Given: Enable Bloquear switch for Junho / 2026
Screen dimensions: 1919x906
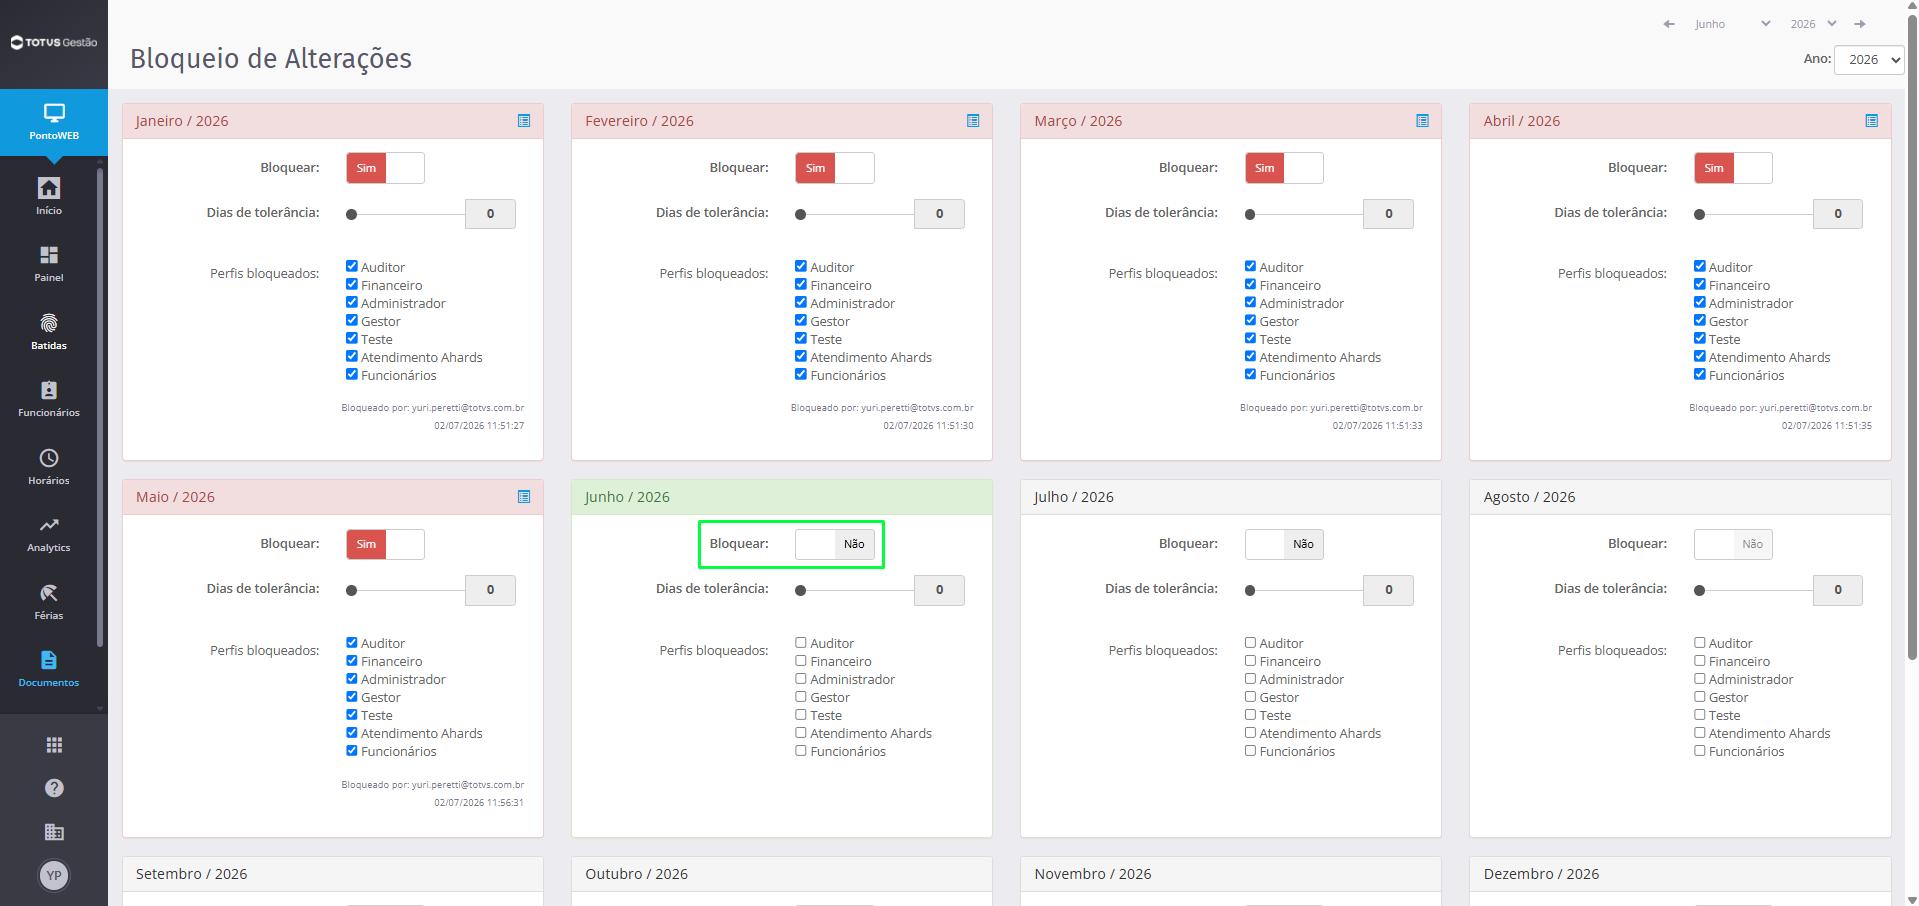Looking at the screenshot, I should (834, 544).
